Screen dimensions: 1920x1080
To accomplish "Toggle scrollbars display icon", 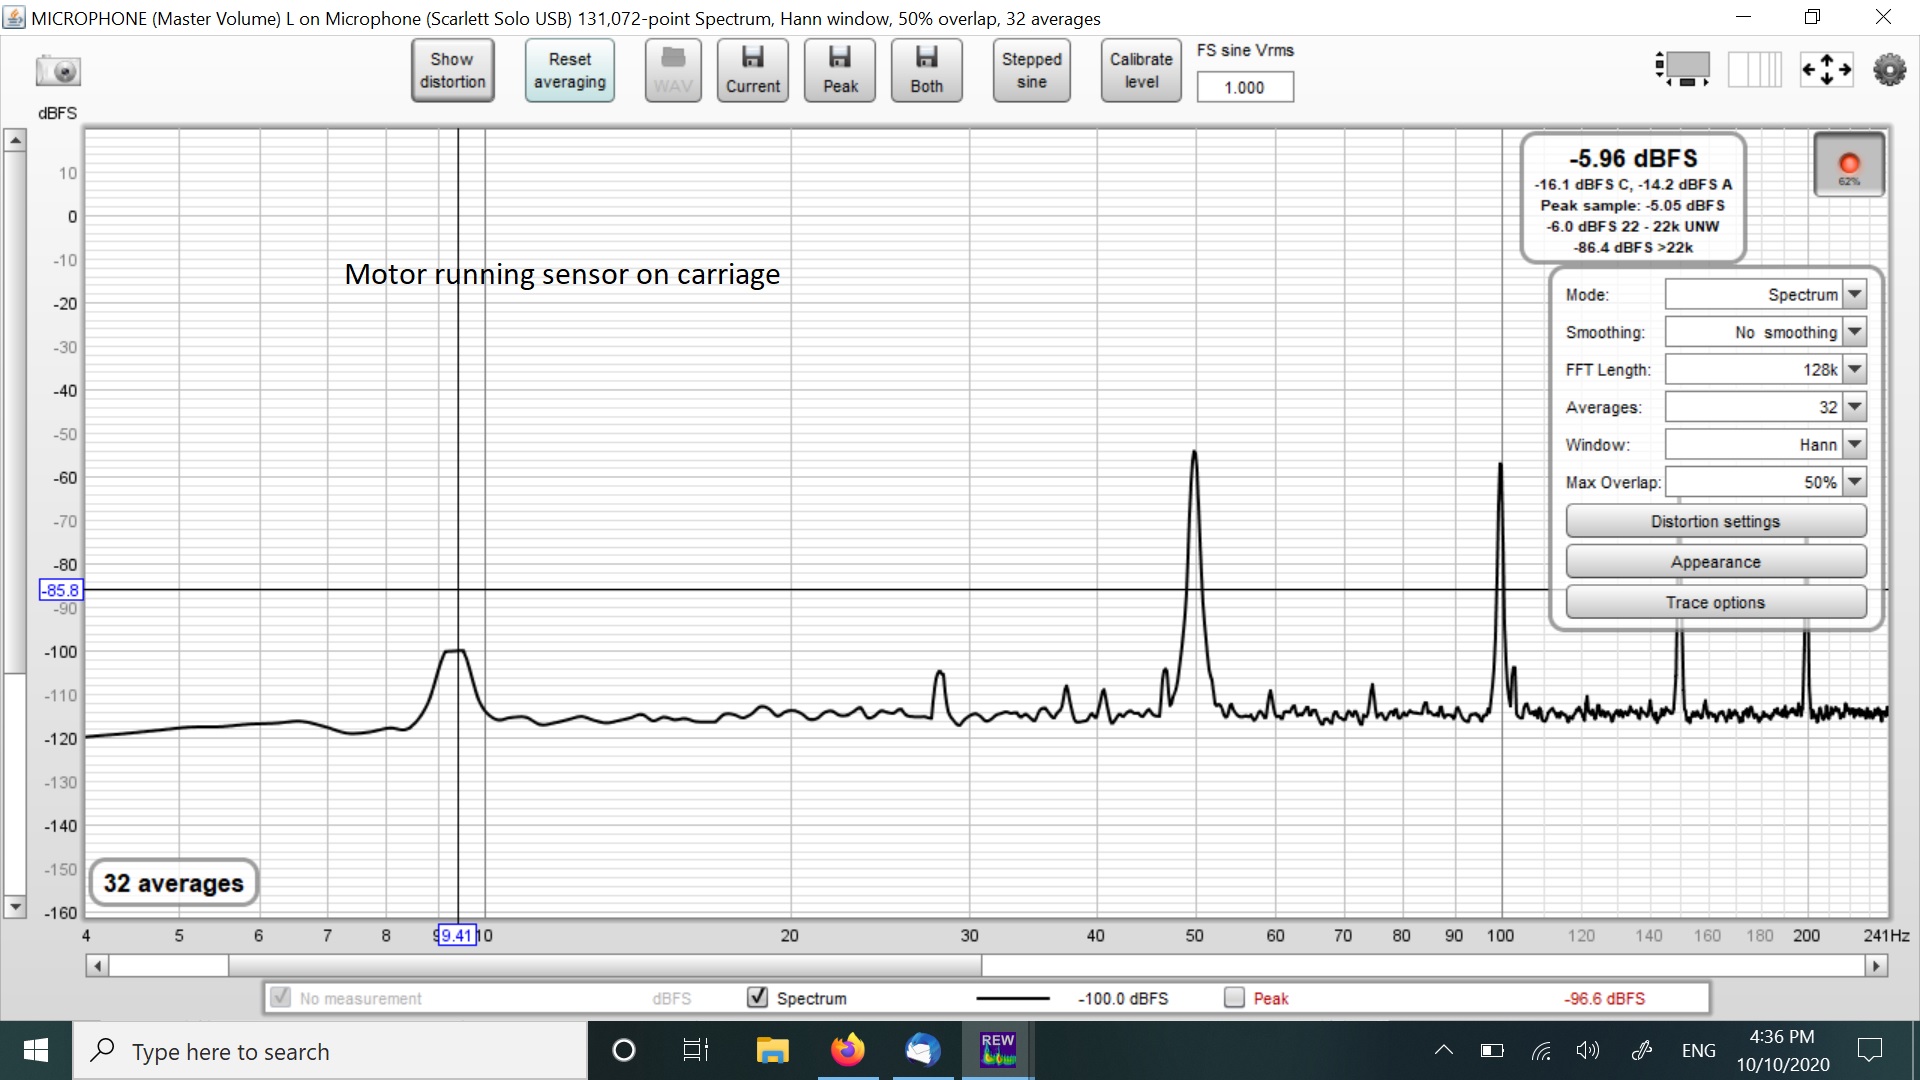I will pos(1683,69).
